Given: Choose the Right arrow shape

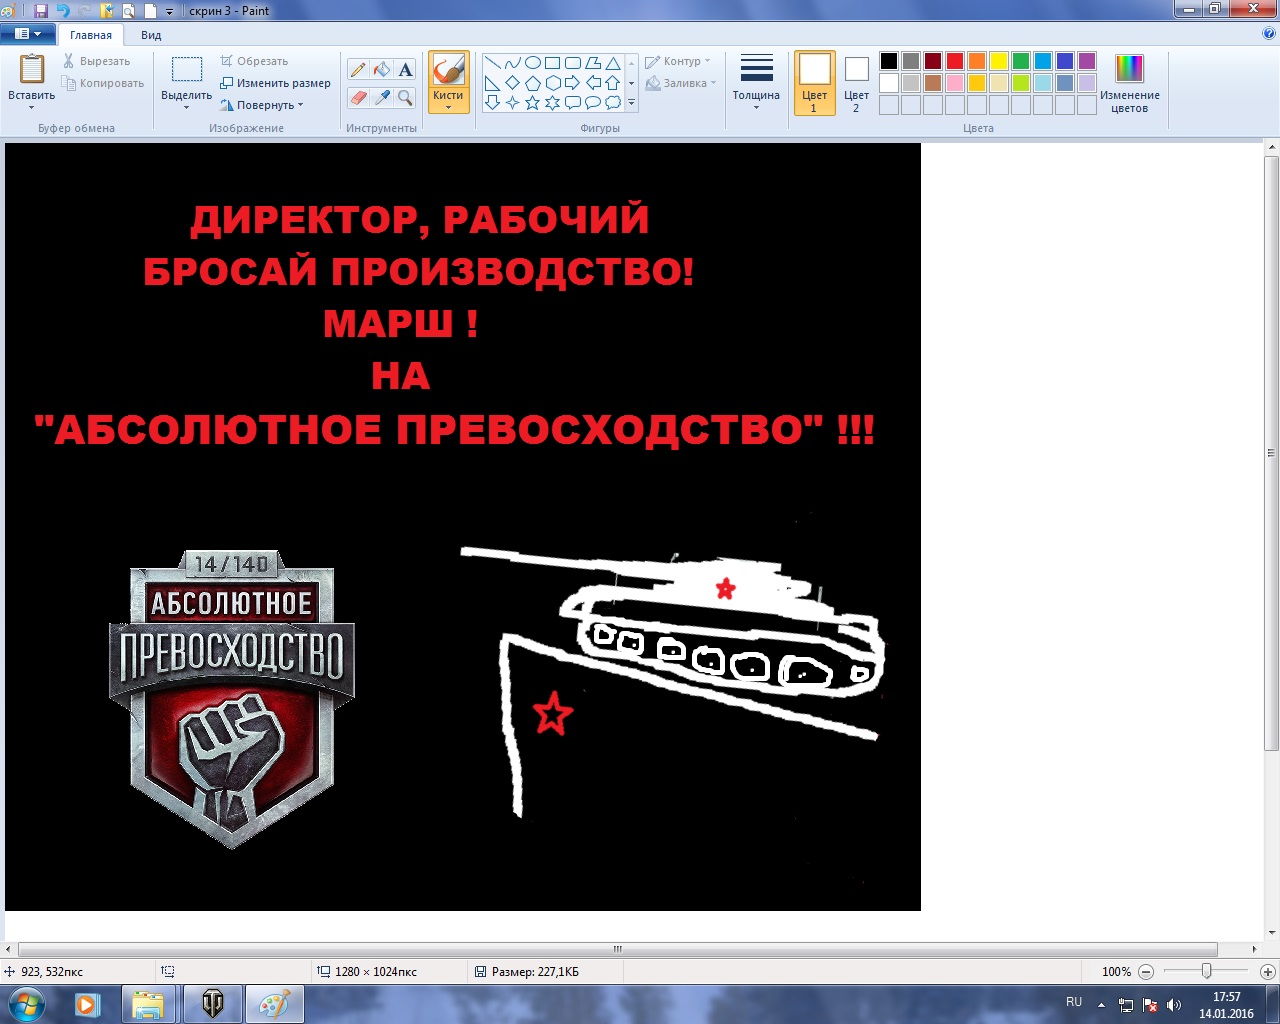Looking at the screenshot, I should [572, 83].
